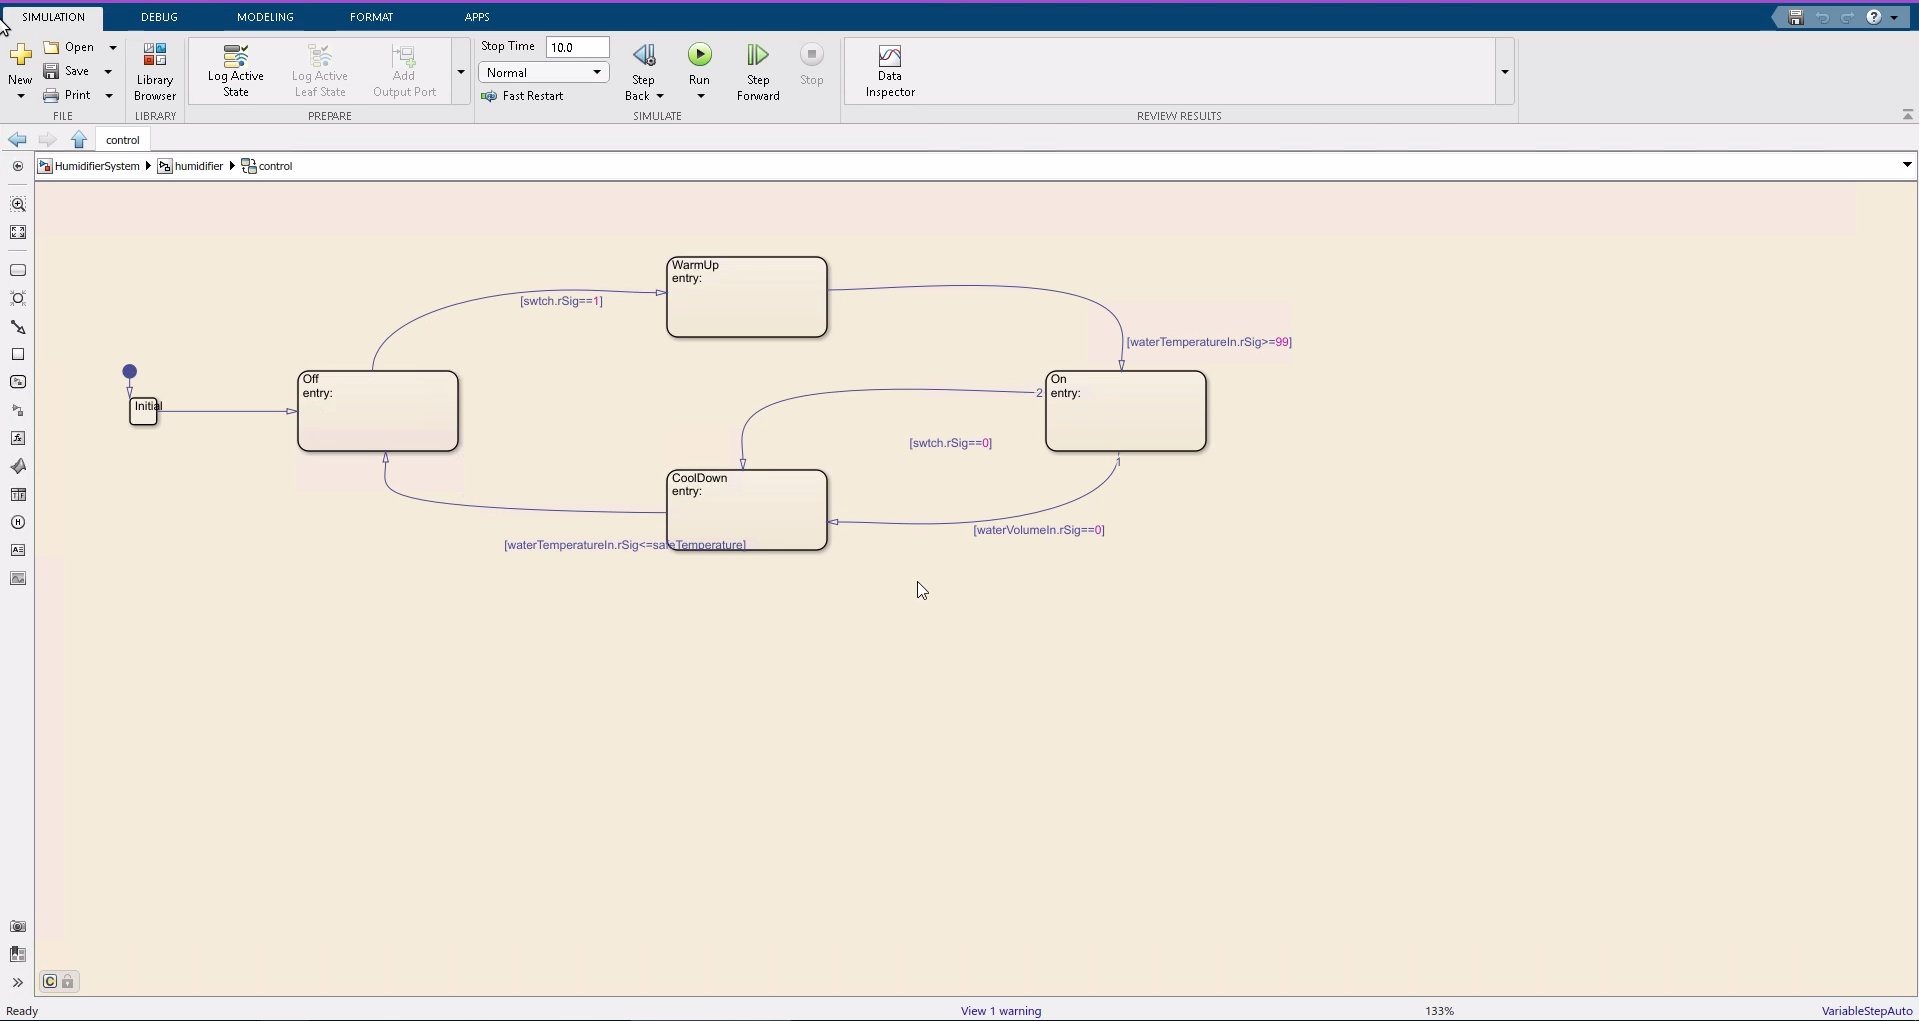Click the Step Forward icon

(757, 55)
